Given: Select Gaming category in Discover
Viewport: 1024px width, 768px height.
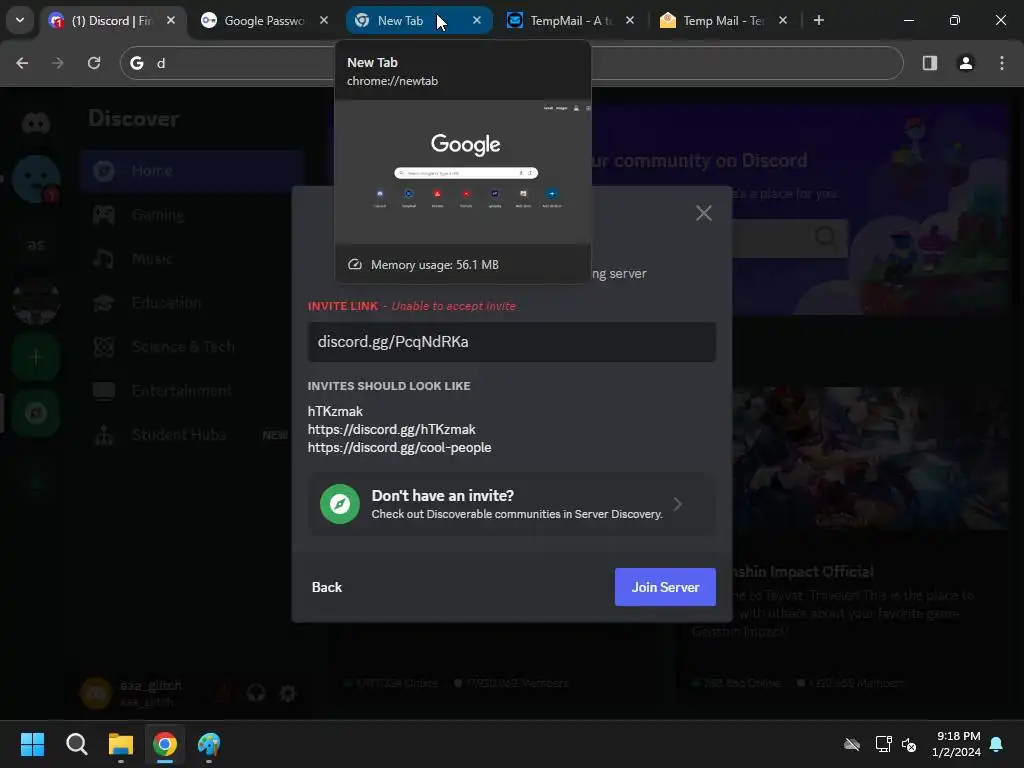Looking at the screenshot, I should coord(193,215).
